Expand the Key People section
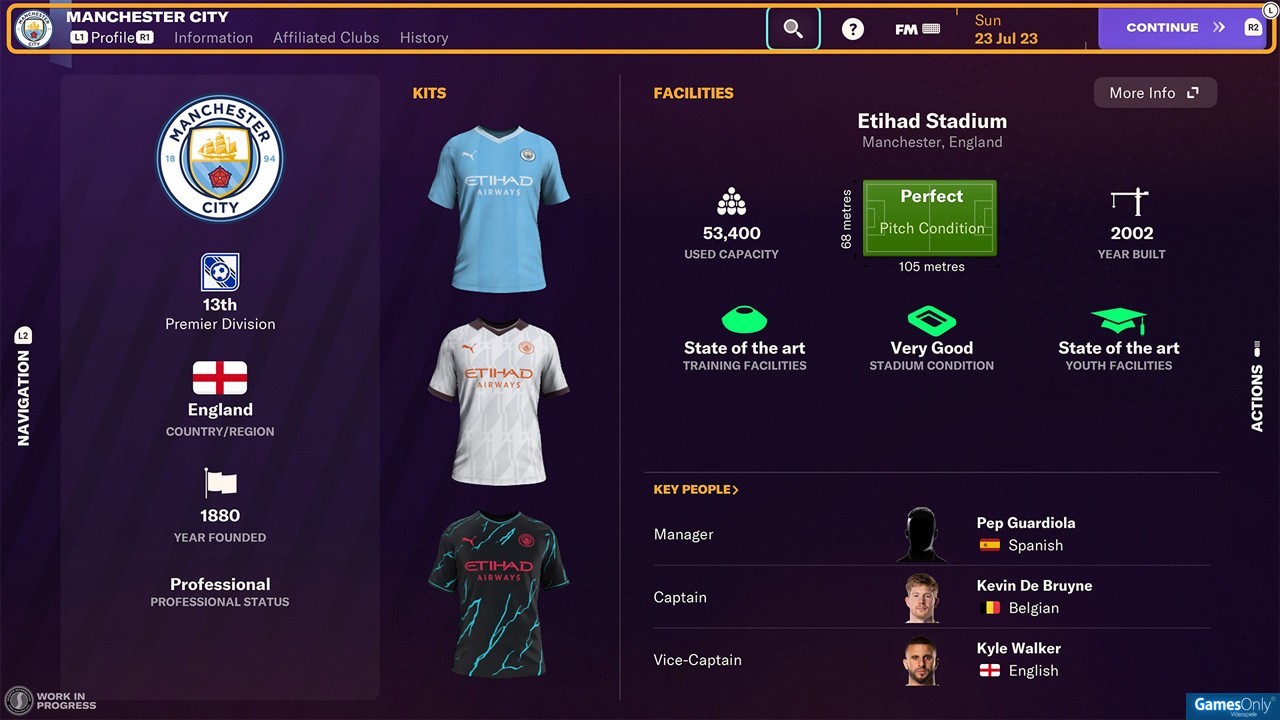 (x=696, y=490)
